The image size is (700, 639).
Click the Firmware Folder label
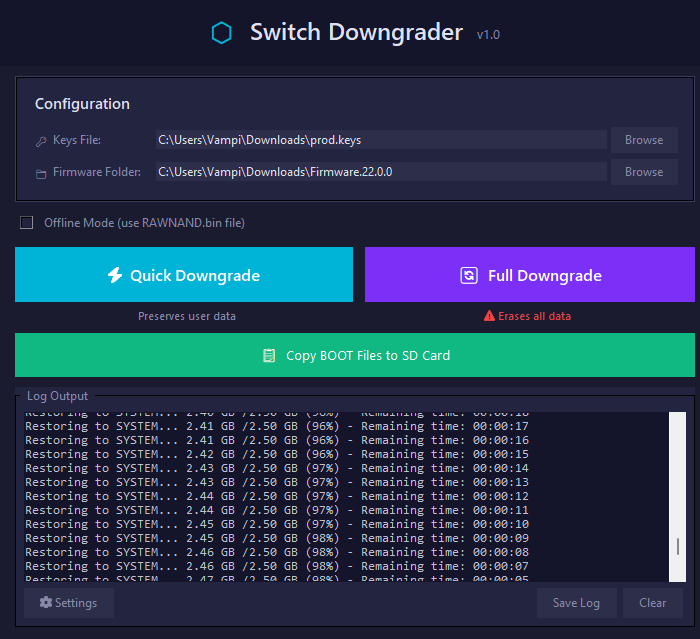coord(97,172)
